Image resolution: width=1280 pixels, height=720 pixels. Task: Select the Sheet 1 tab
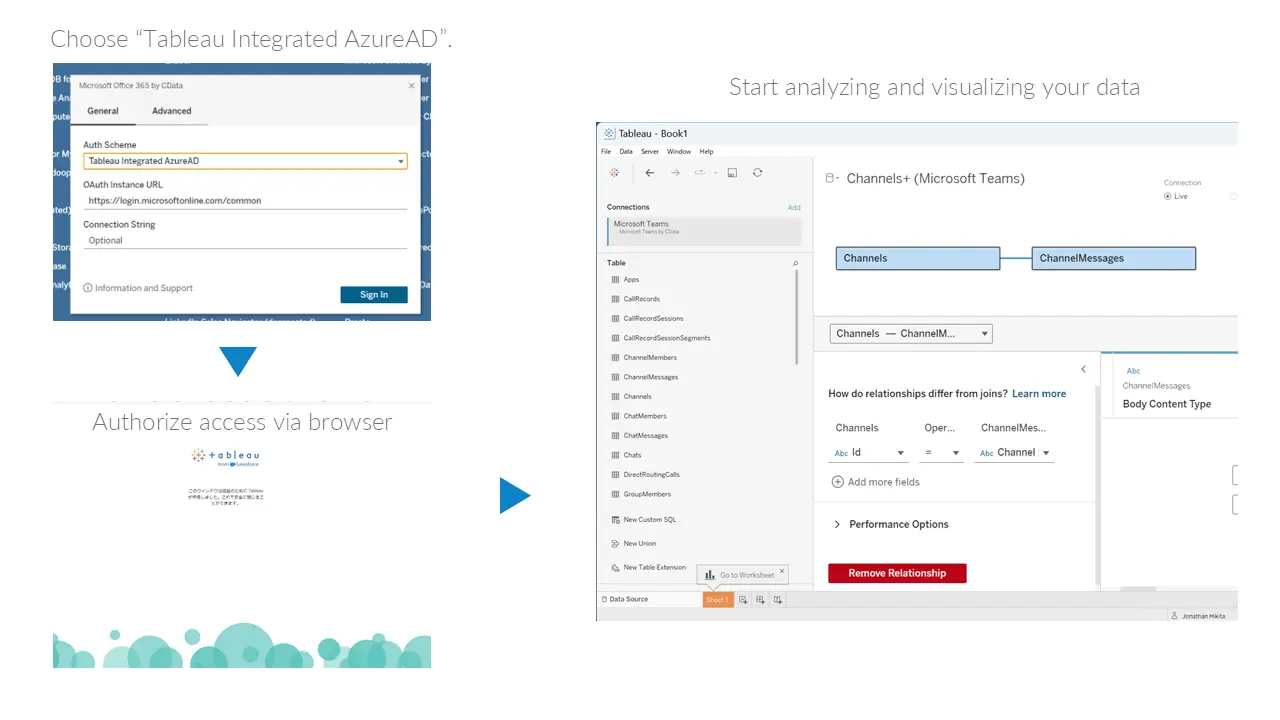718,598
